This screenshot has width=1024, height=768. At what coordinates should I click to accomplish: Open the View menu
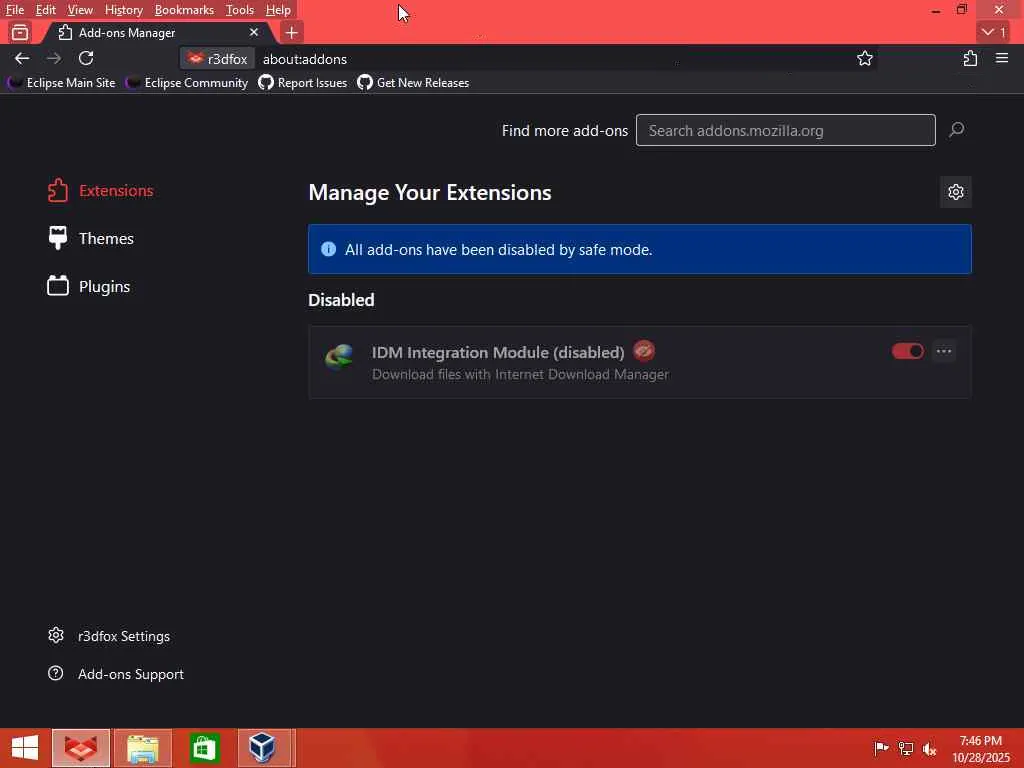pyautogui.click(x=80, y=10)
